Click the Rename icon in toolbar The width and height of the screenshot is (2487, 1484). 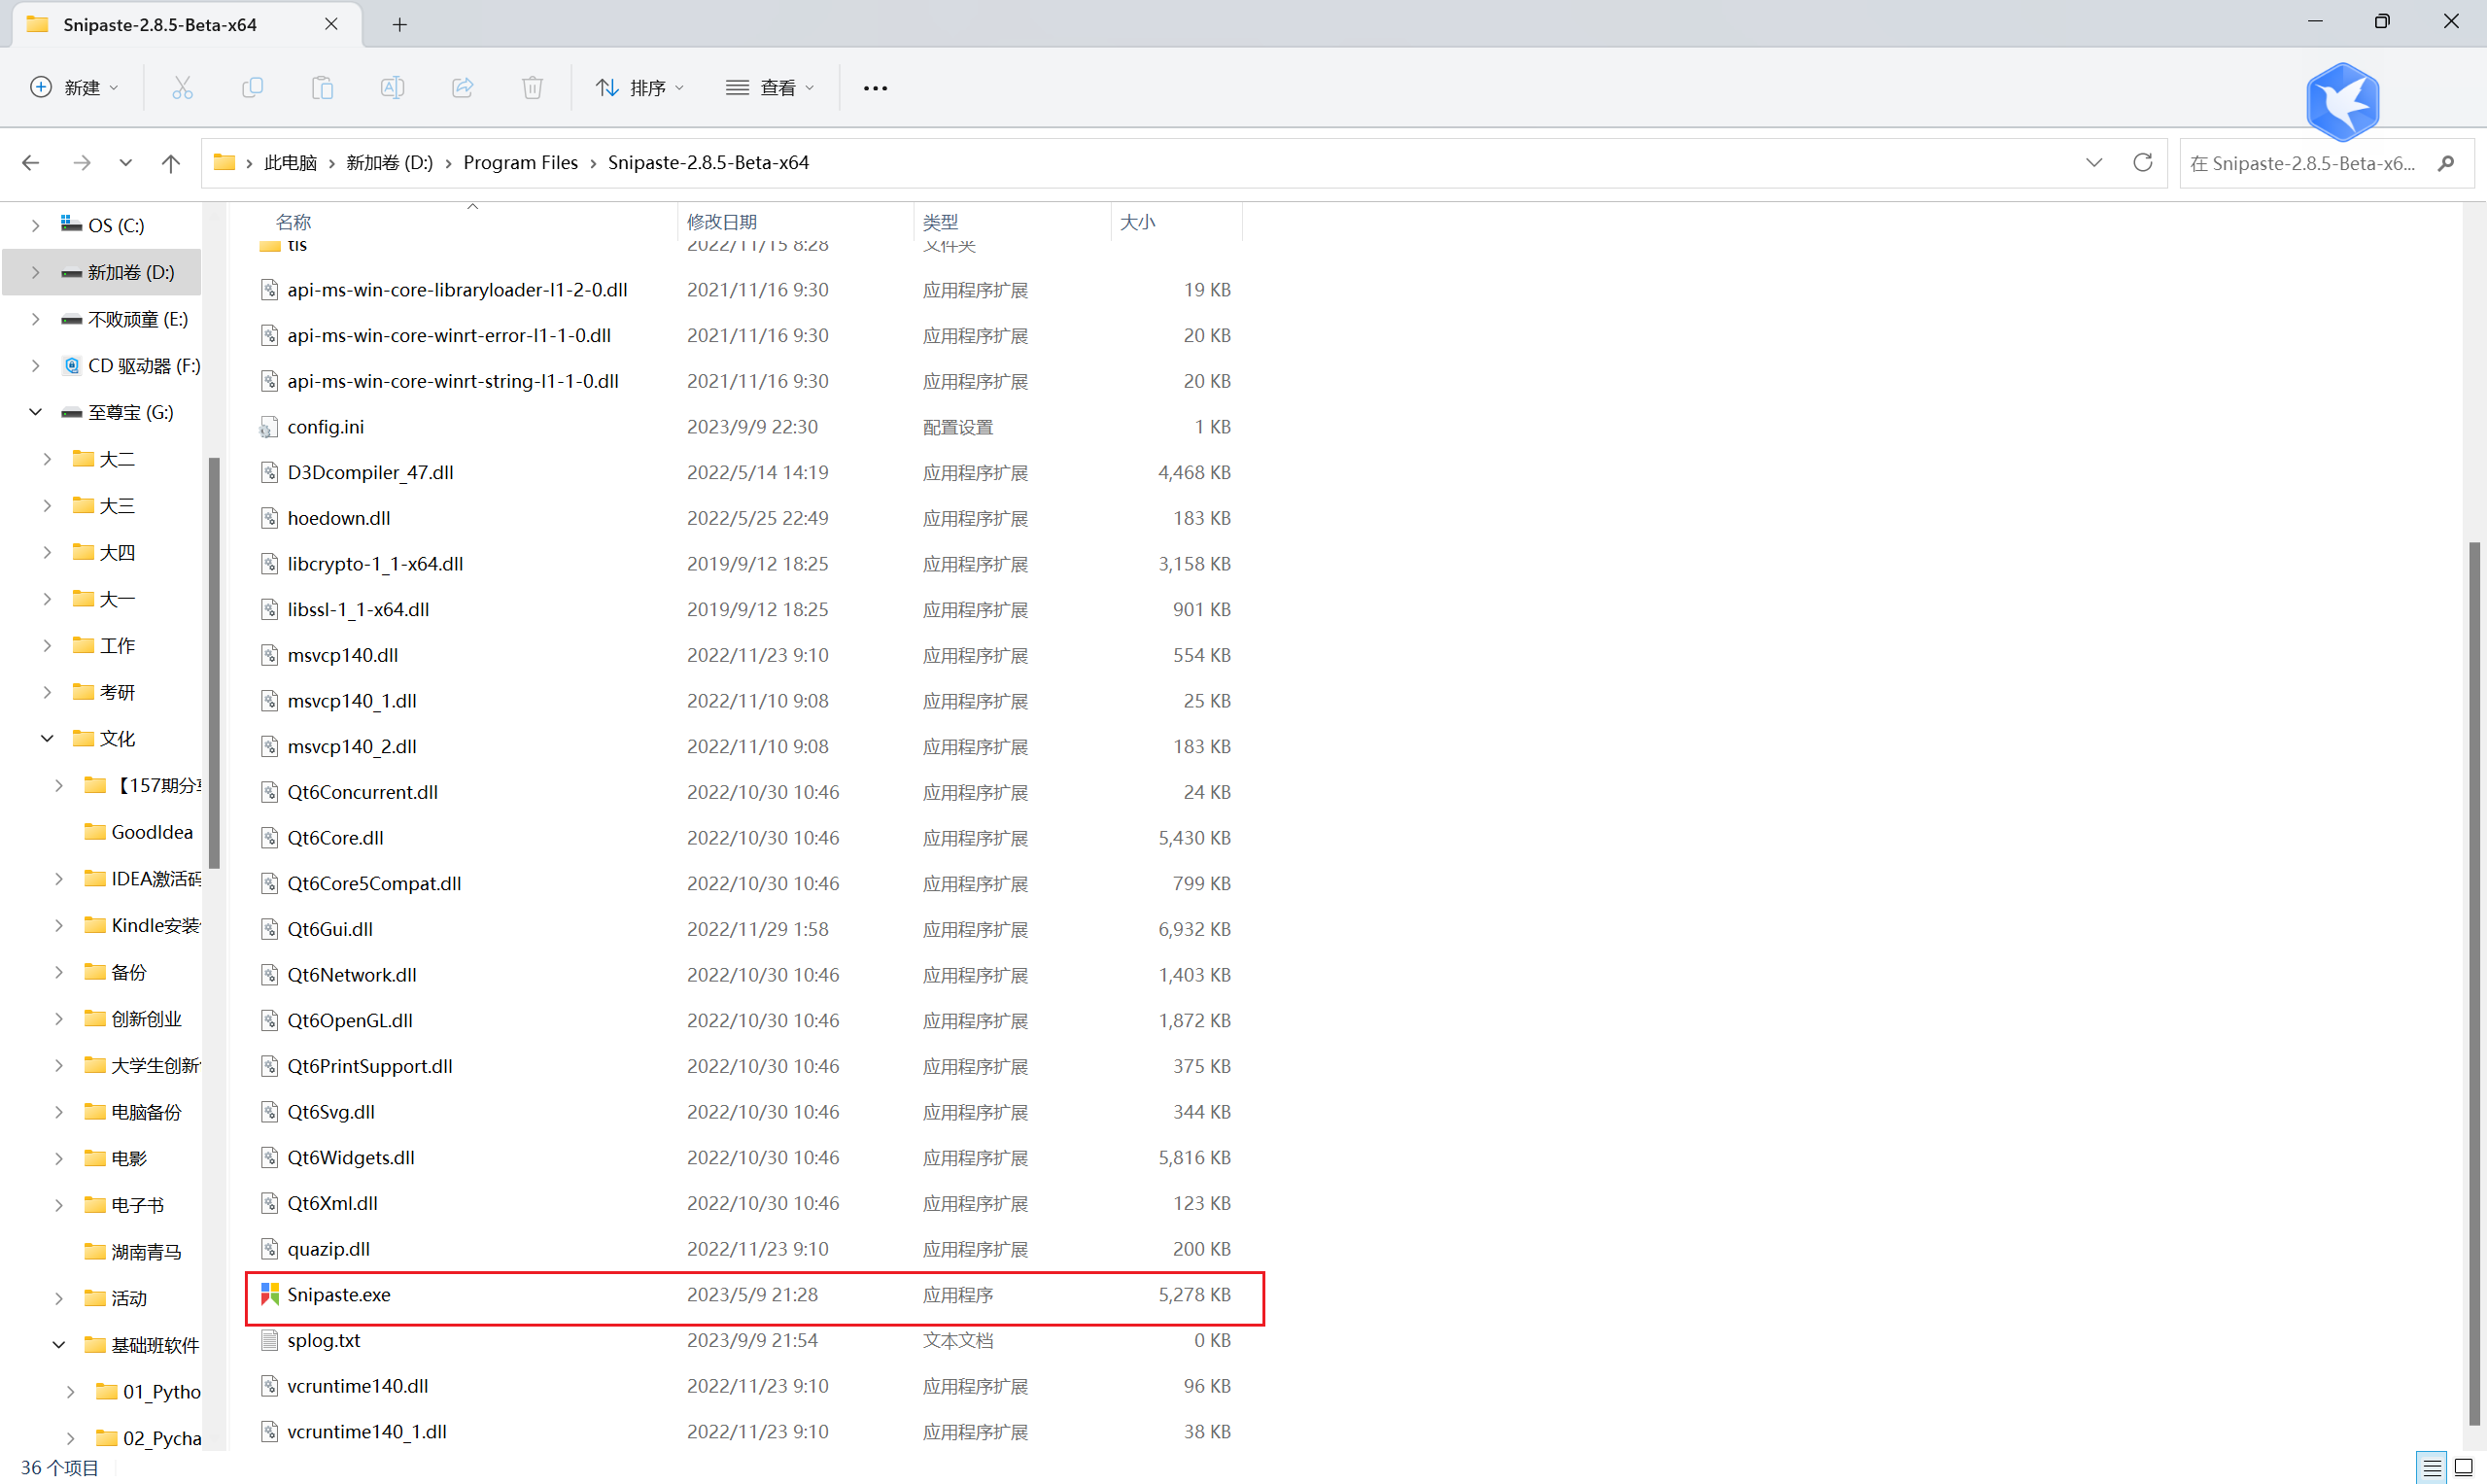click(392, 88)
